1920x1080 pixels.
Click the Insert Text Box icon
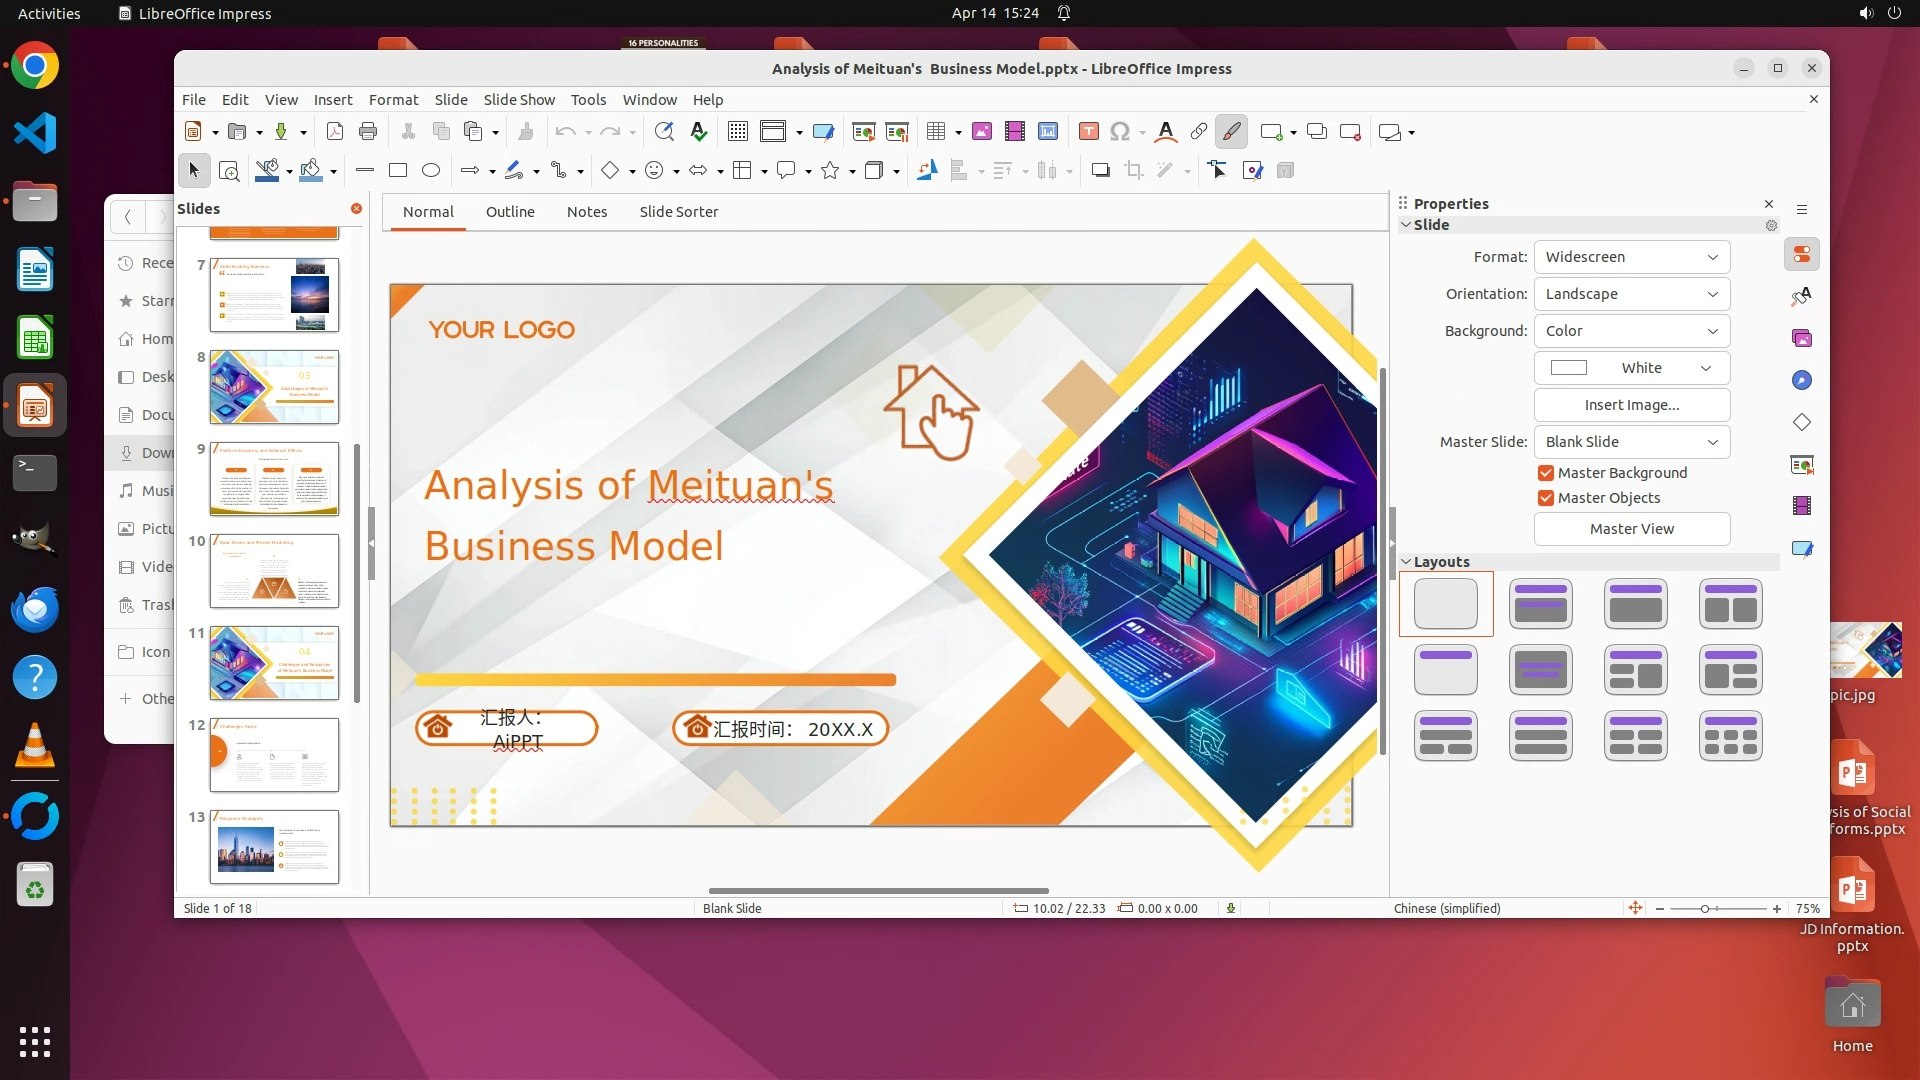[x=1089, y=132]
